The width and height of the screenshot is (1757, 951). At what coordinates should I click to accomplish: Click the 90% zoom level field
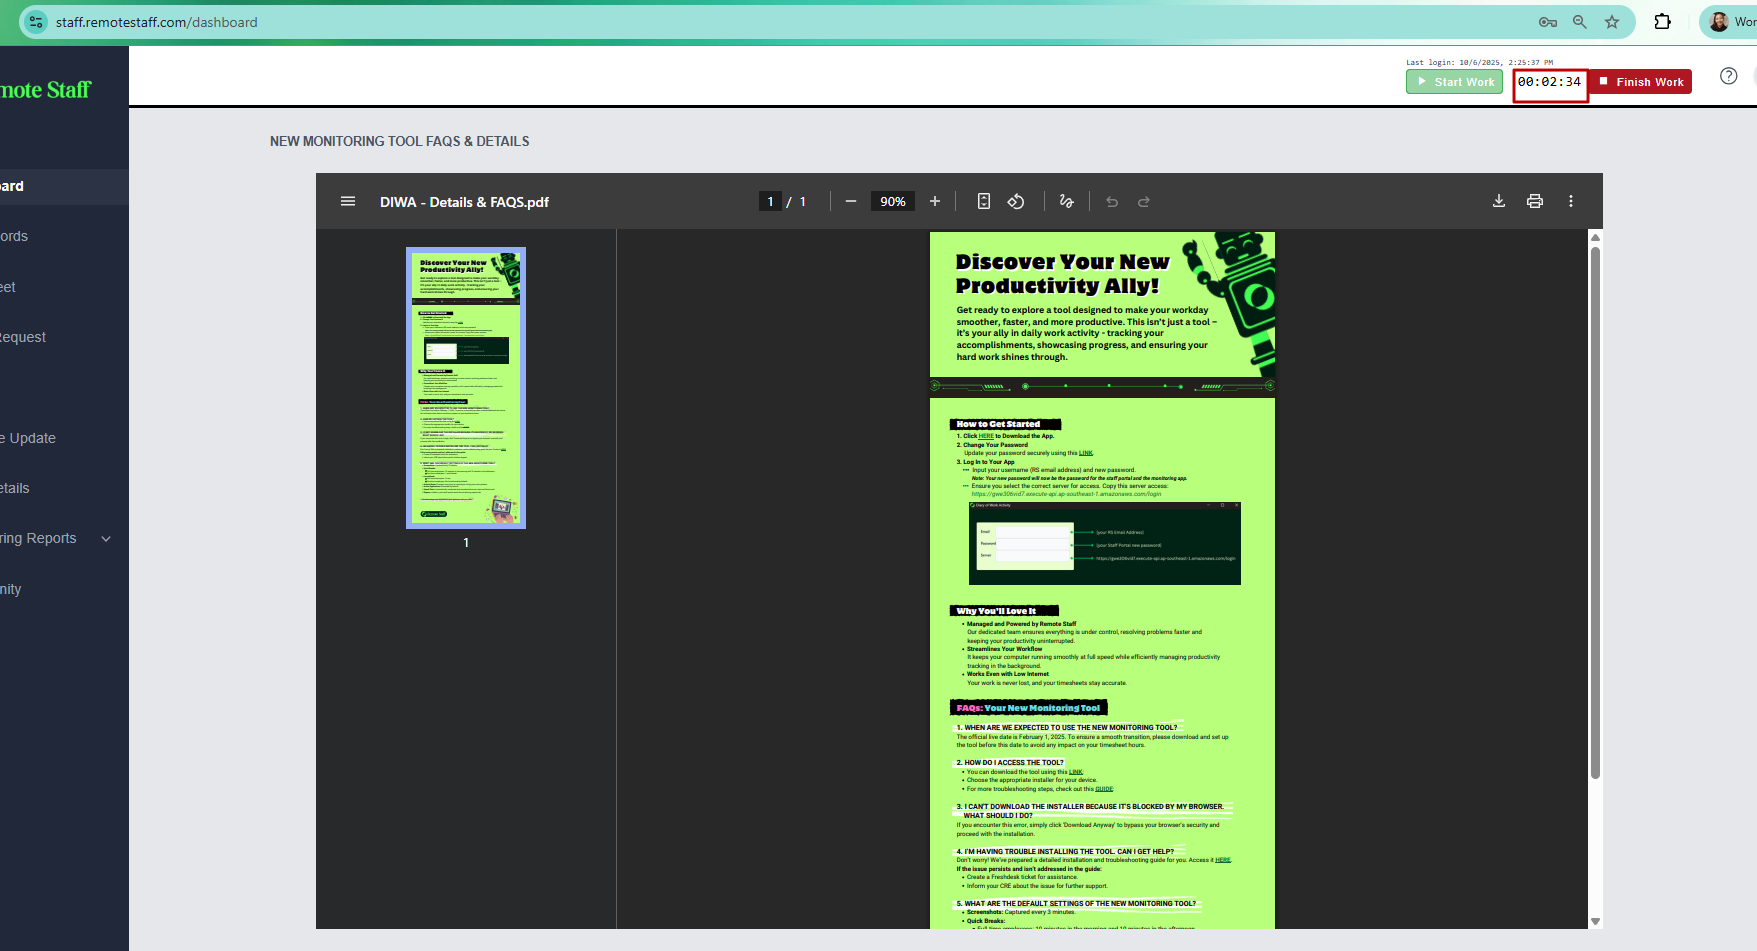click(893, 201)
